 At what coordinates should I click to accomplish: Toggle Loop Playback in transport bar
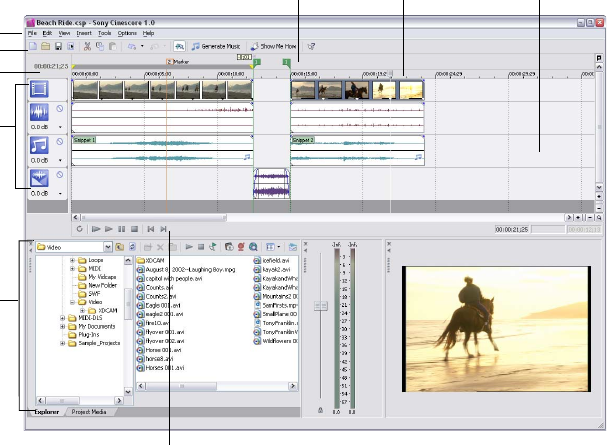(x=78, y=229)
